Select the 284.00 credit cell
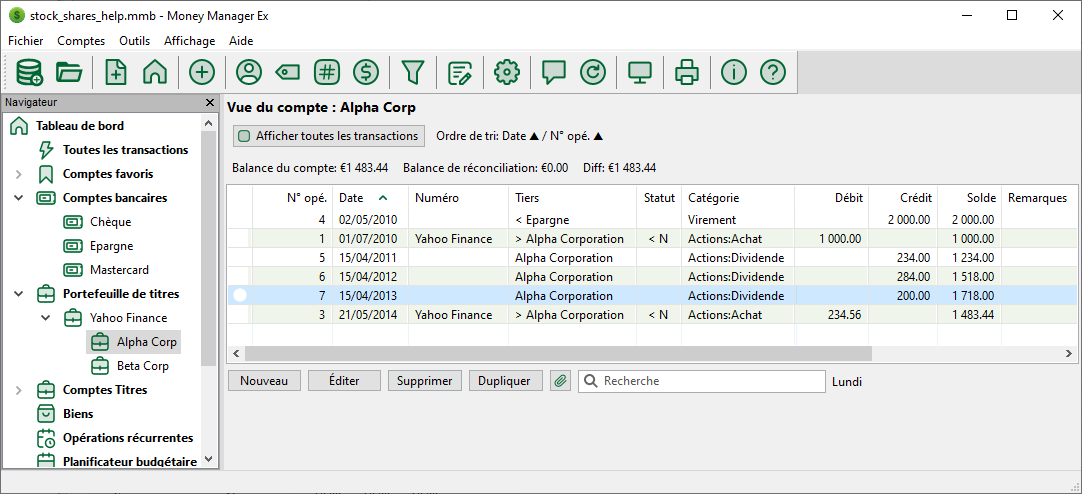The height and width of the screenshot is (494, 1082). point(903,277)
